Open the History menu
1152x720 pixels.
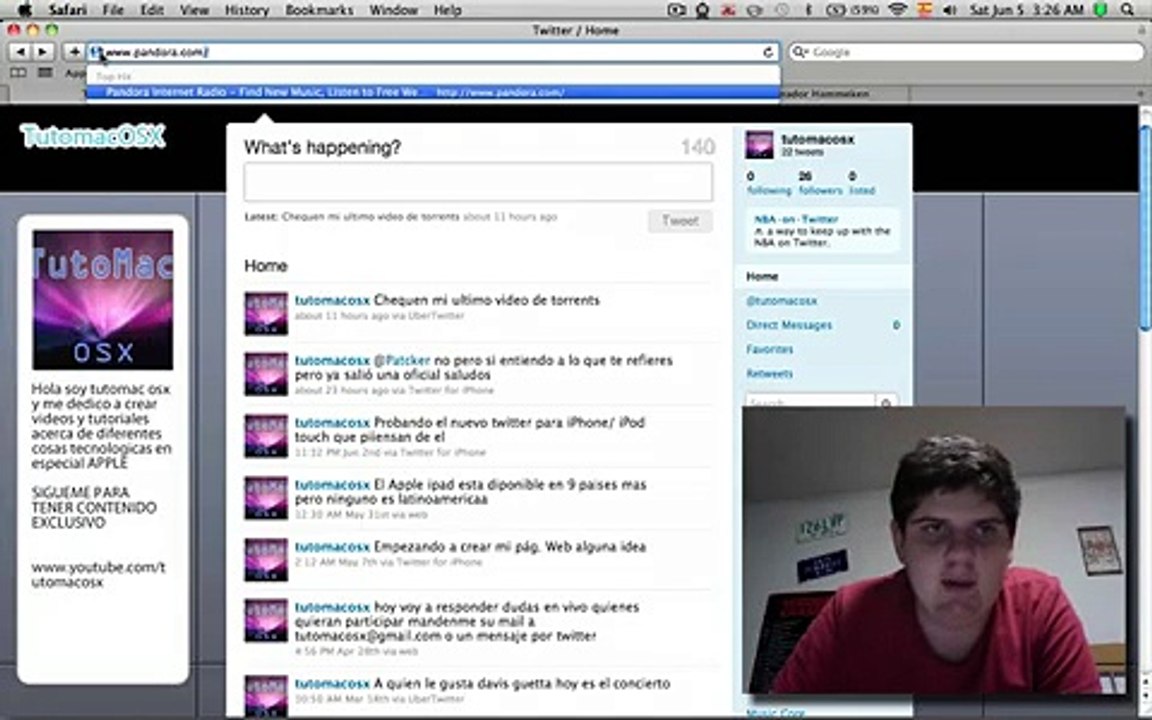[x=246, y=10]
